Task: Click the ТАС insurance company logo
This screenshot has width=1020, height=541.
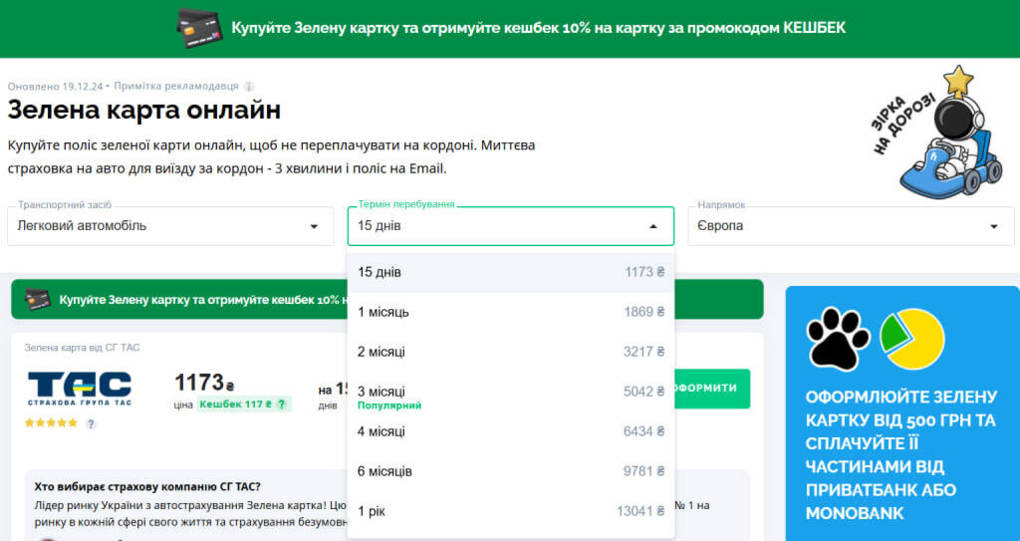Action: tap(79, 388)
